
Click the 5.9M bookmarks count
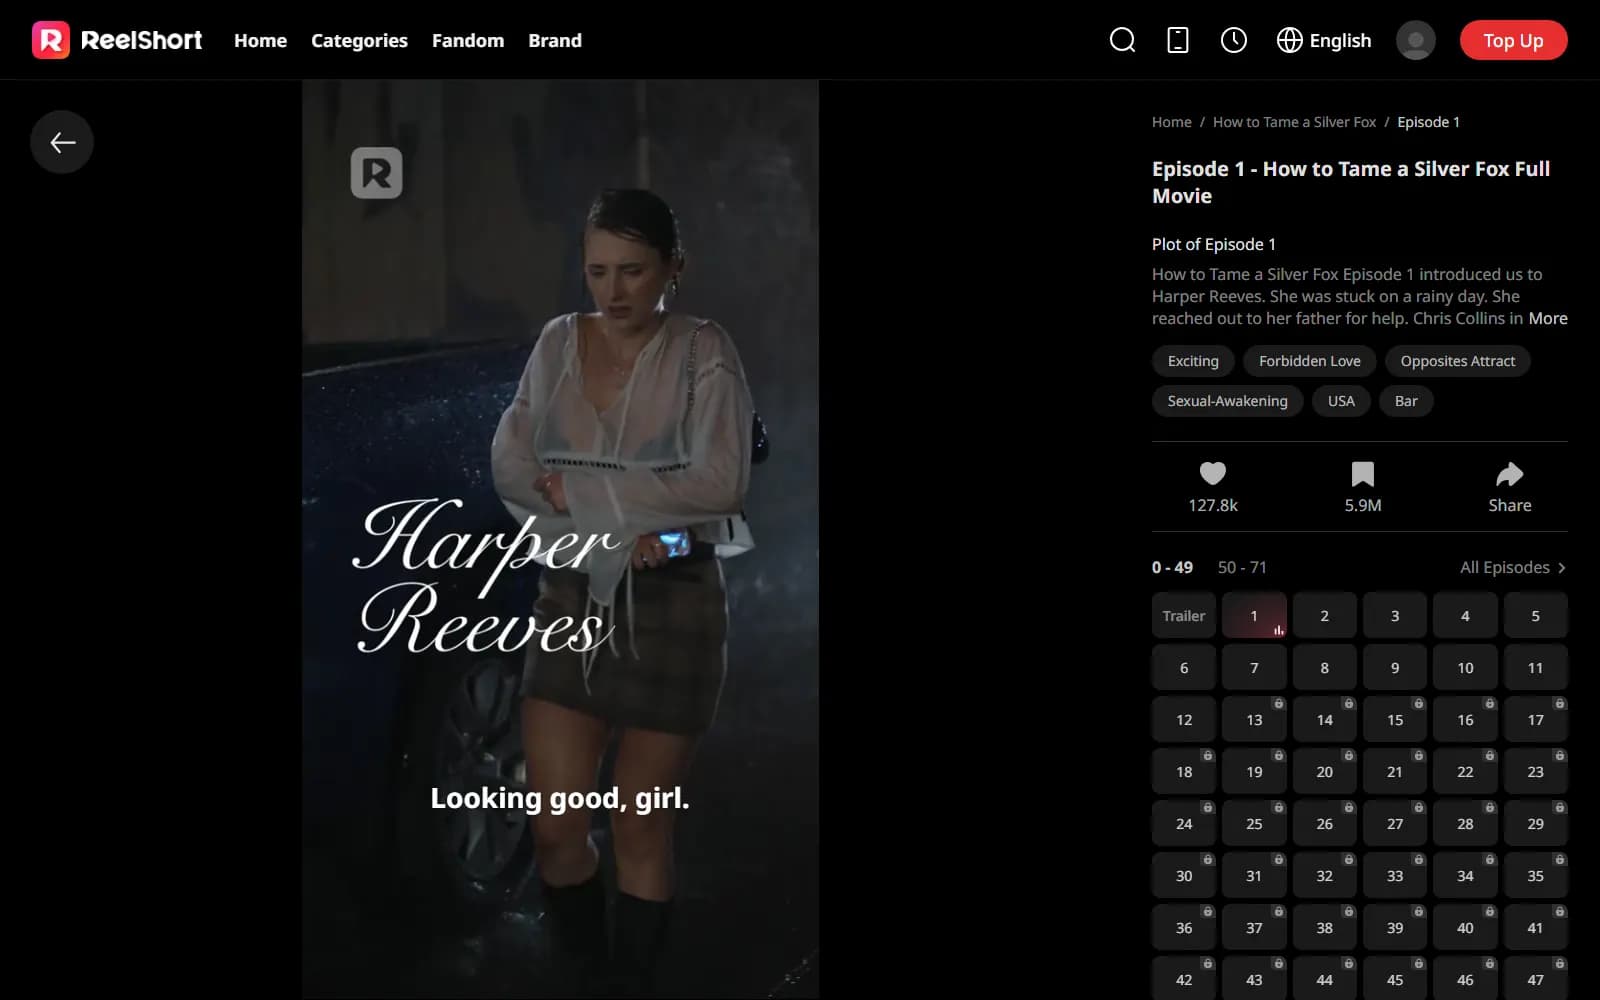(x=1363, y=505)
